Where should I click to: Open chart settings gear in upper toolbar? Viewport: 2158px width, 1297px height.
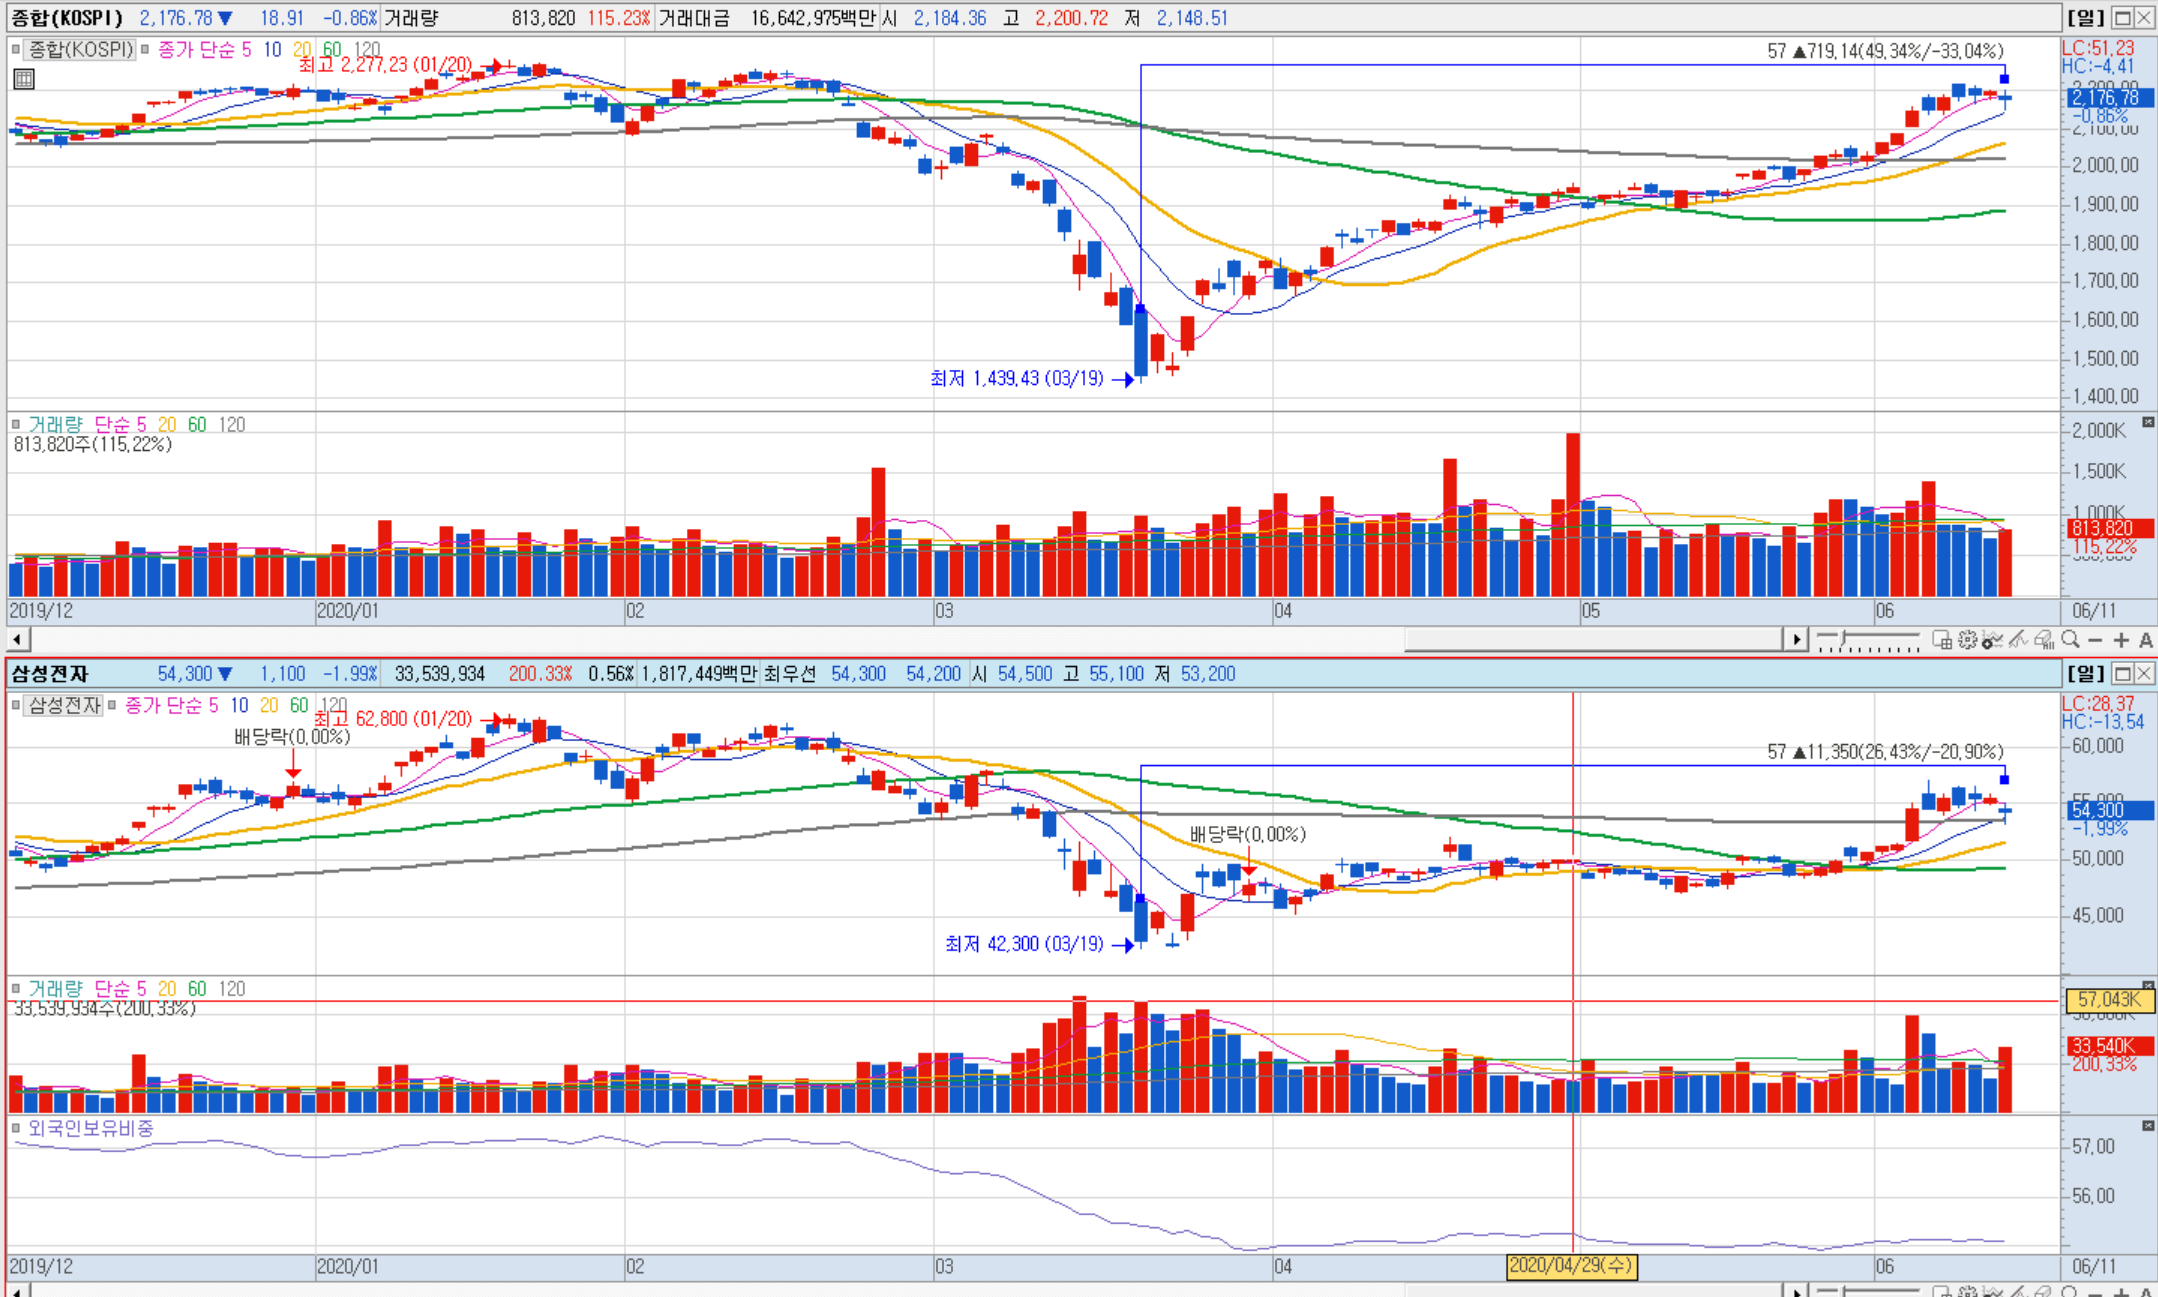pyautogui.click(x=1967, y=640)
